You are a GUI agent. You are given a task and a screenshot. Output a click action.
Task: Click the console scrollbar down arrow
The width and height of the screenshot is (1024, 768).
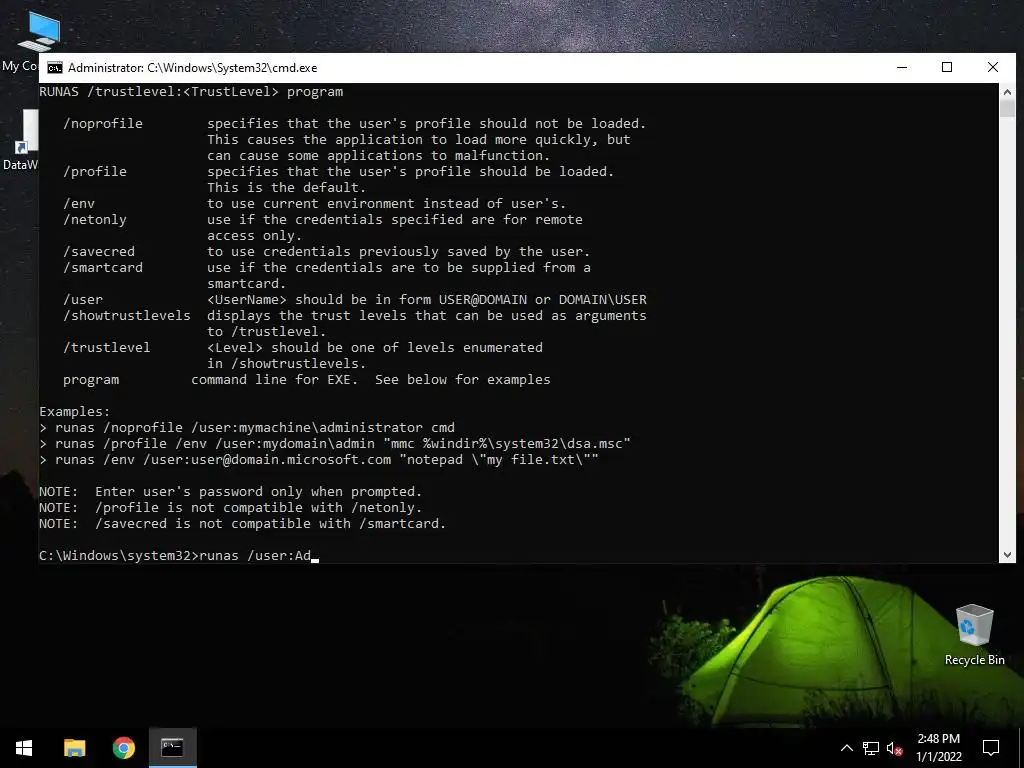coord(1007,555)
